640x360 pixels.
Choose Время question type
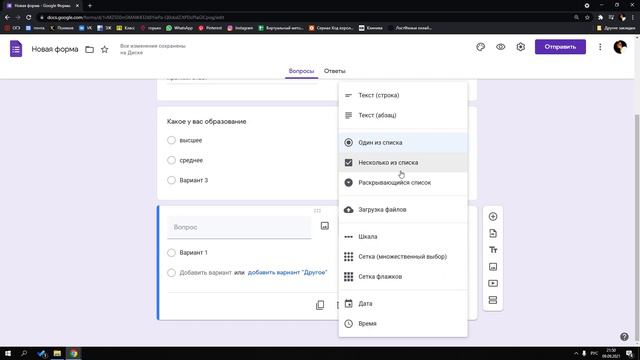click(403, 323)
